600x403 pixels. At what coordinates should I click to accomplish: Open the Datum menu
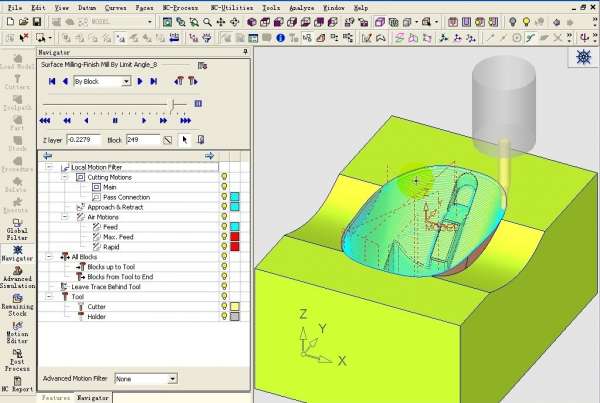86,8
